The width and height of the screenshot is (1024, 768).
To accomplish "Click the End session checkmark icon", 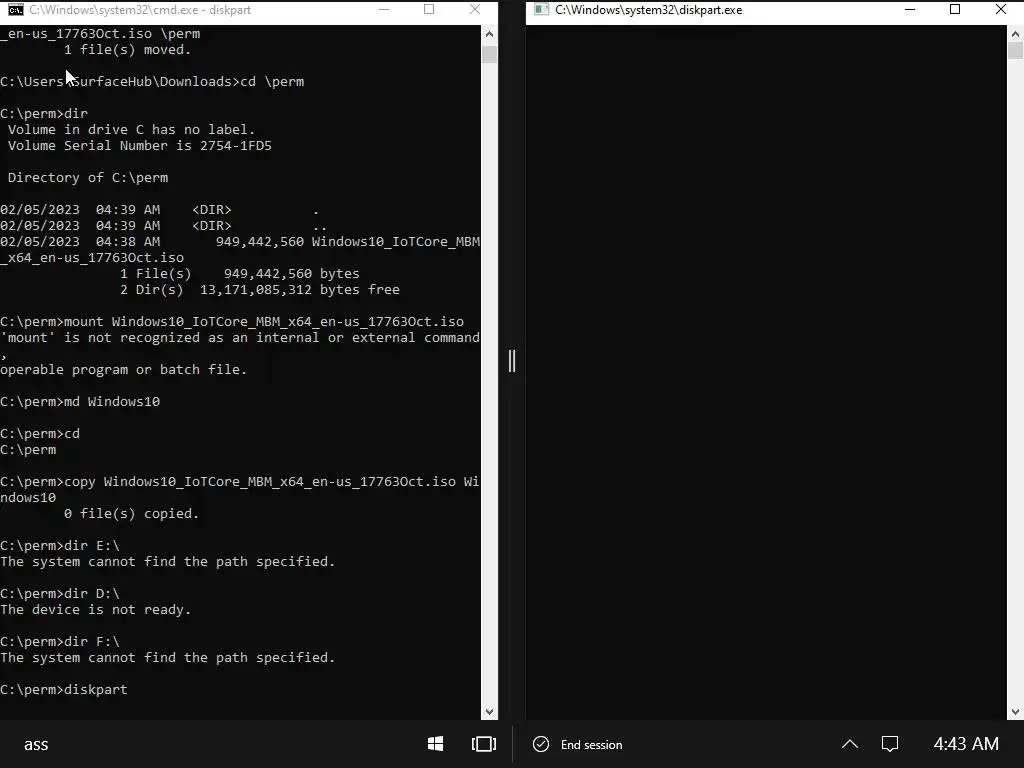I will click(541, 744).
